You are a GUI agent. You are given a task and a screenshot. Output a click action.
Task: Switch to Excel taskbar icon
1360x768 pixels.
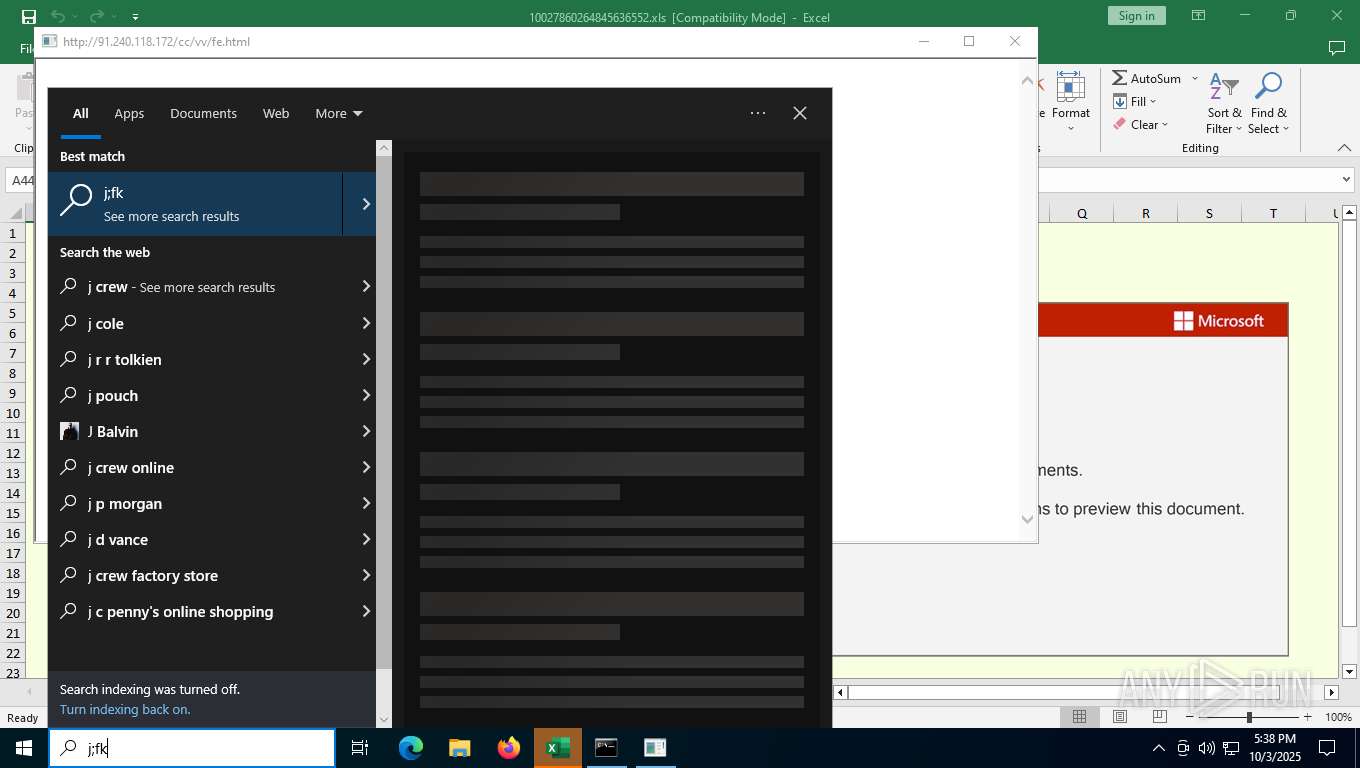[558, 748]
